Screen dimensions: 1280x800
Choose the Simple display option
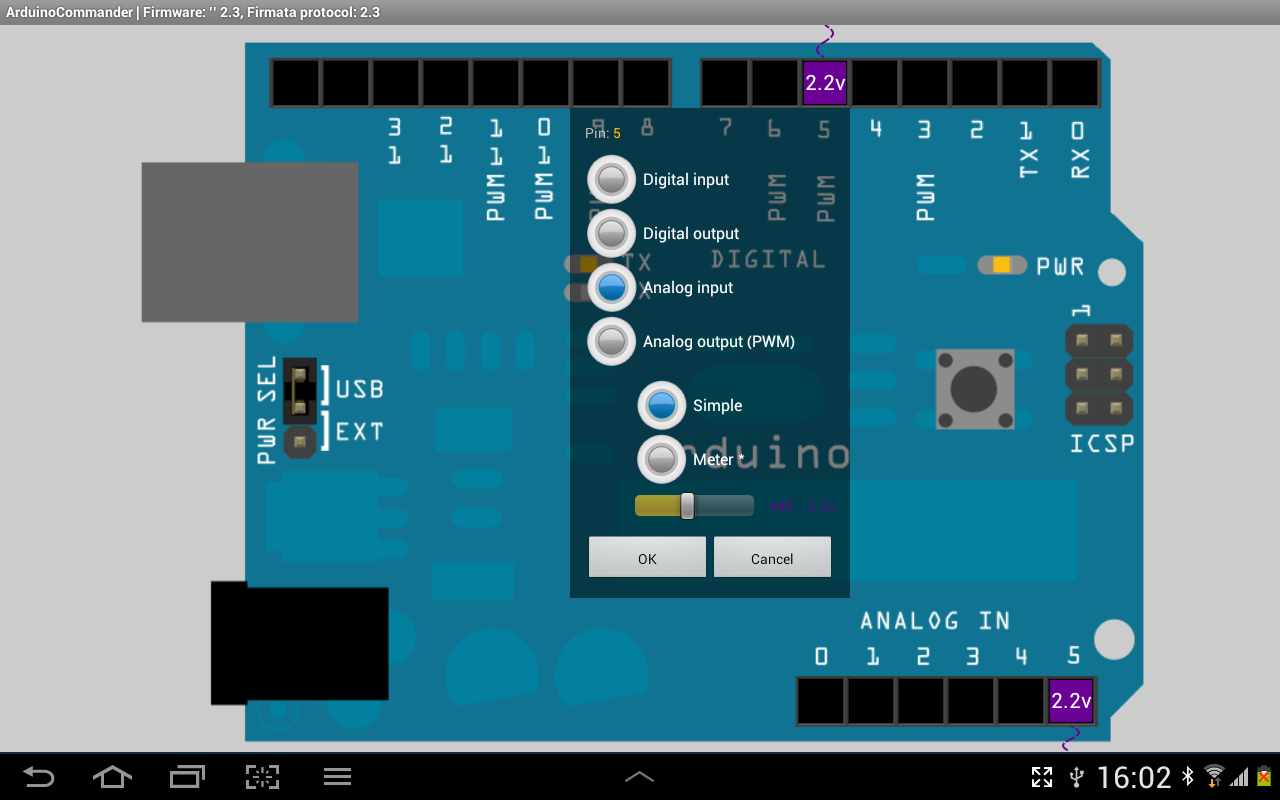661,406
